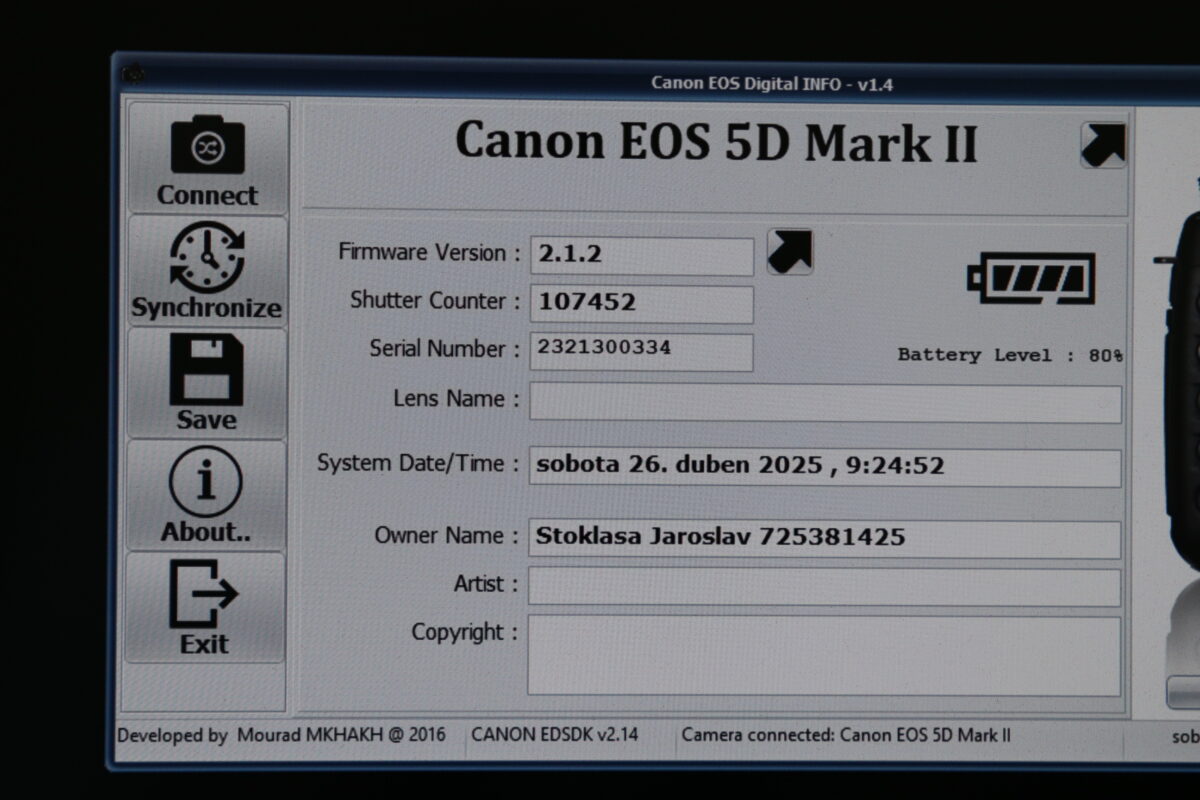1200x800 pixels.
Task: Click the System Date/Time field
Action: point(825,467)
